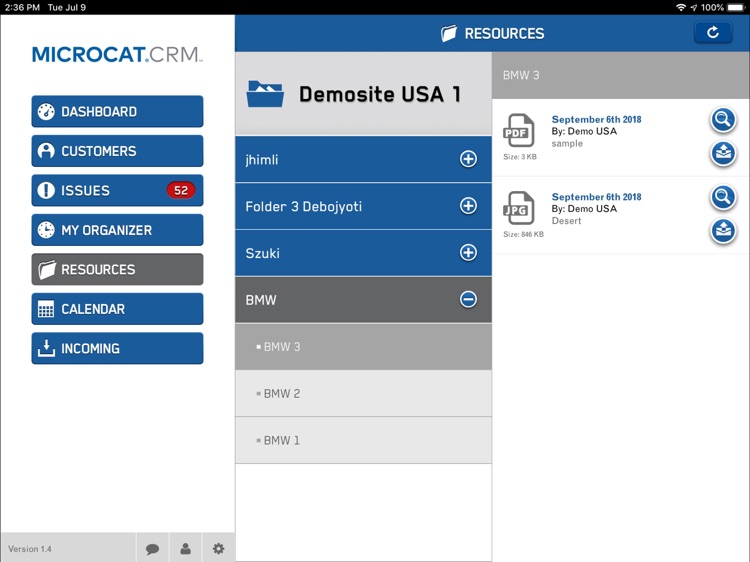Open the Issues section
The image size is (750, 562).
coord(117,190)
